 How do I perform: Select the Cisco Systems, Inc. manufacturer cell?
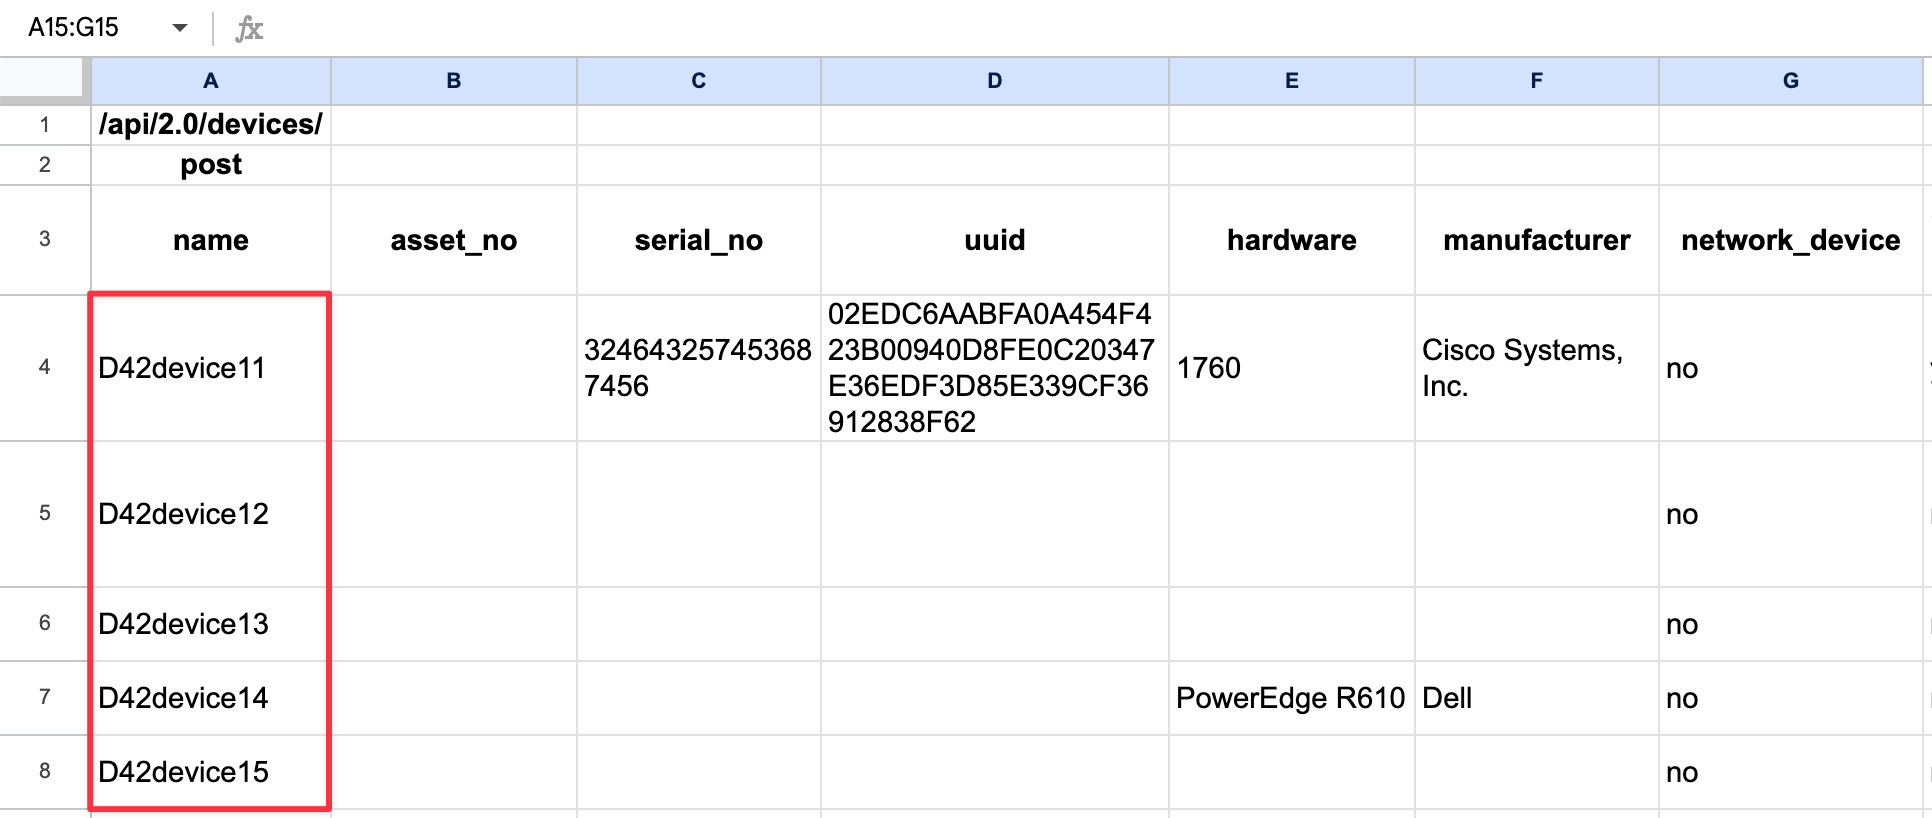point(1535,367)
